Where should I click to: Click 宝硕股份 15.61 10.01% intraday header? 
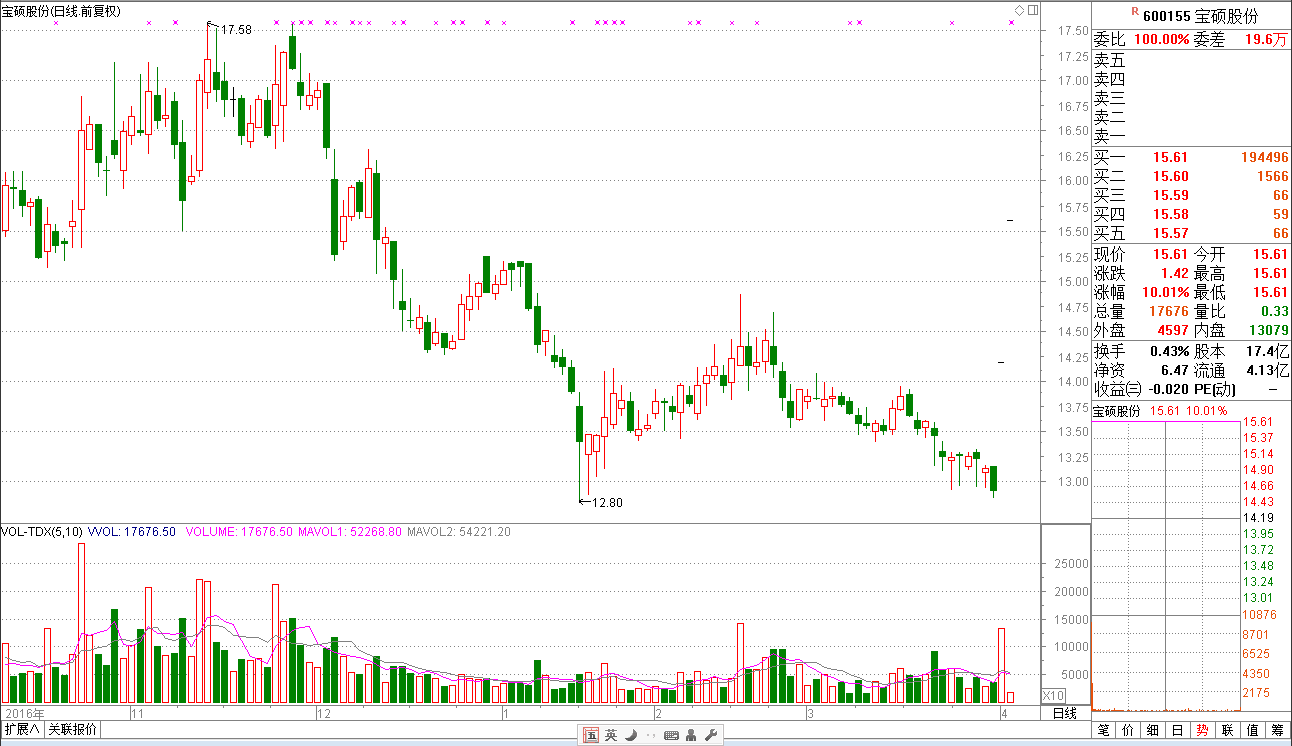[1159, 411]
